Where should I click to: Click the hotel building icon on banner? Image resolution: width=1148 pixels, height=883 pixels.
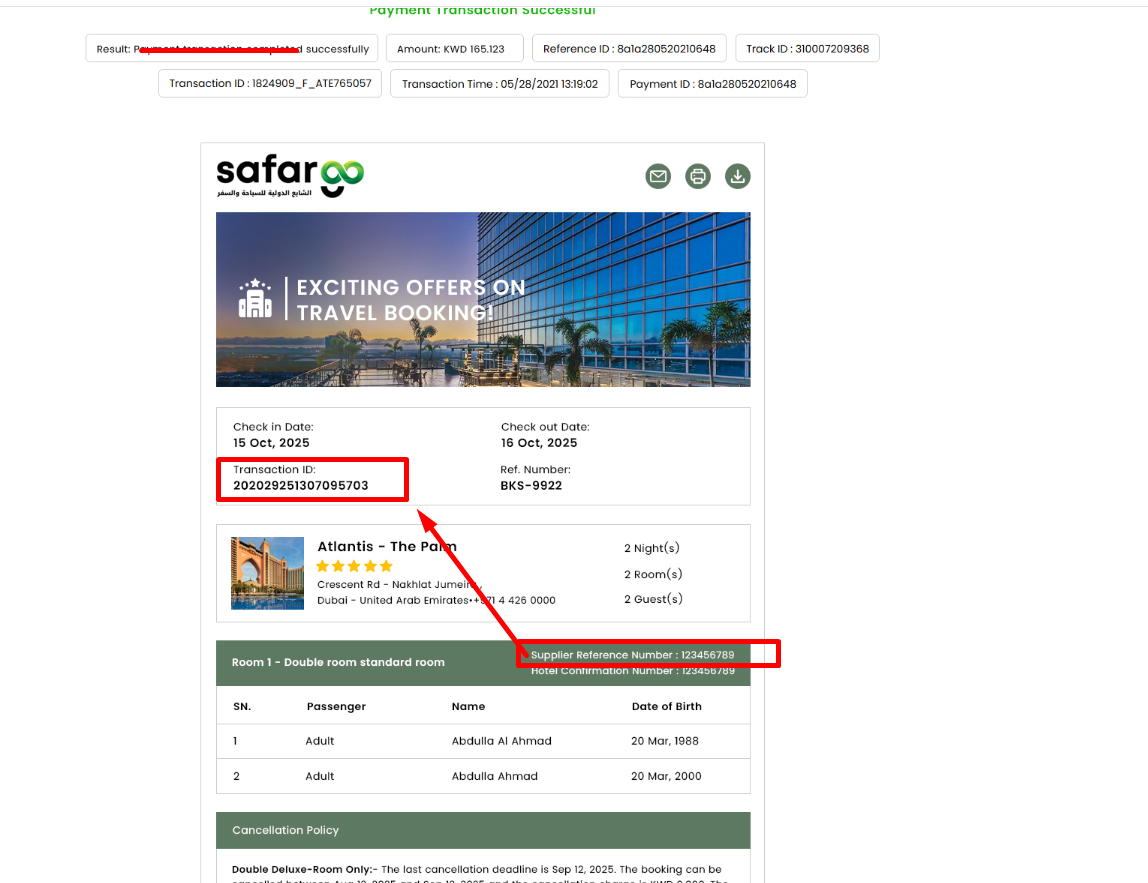pyautogui.click(x=255, y=299)
